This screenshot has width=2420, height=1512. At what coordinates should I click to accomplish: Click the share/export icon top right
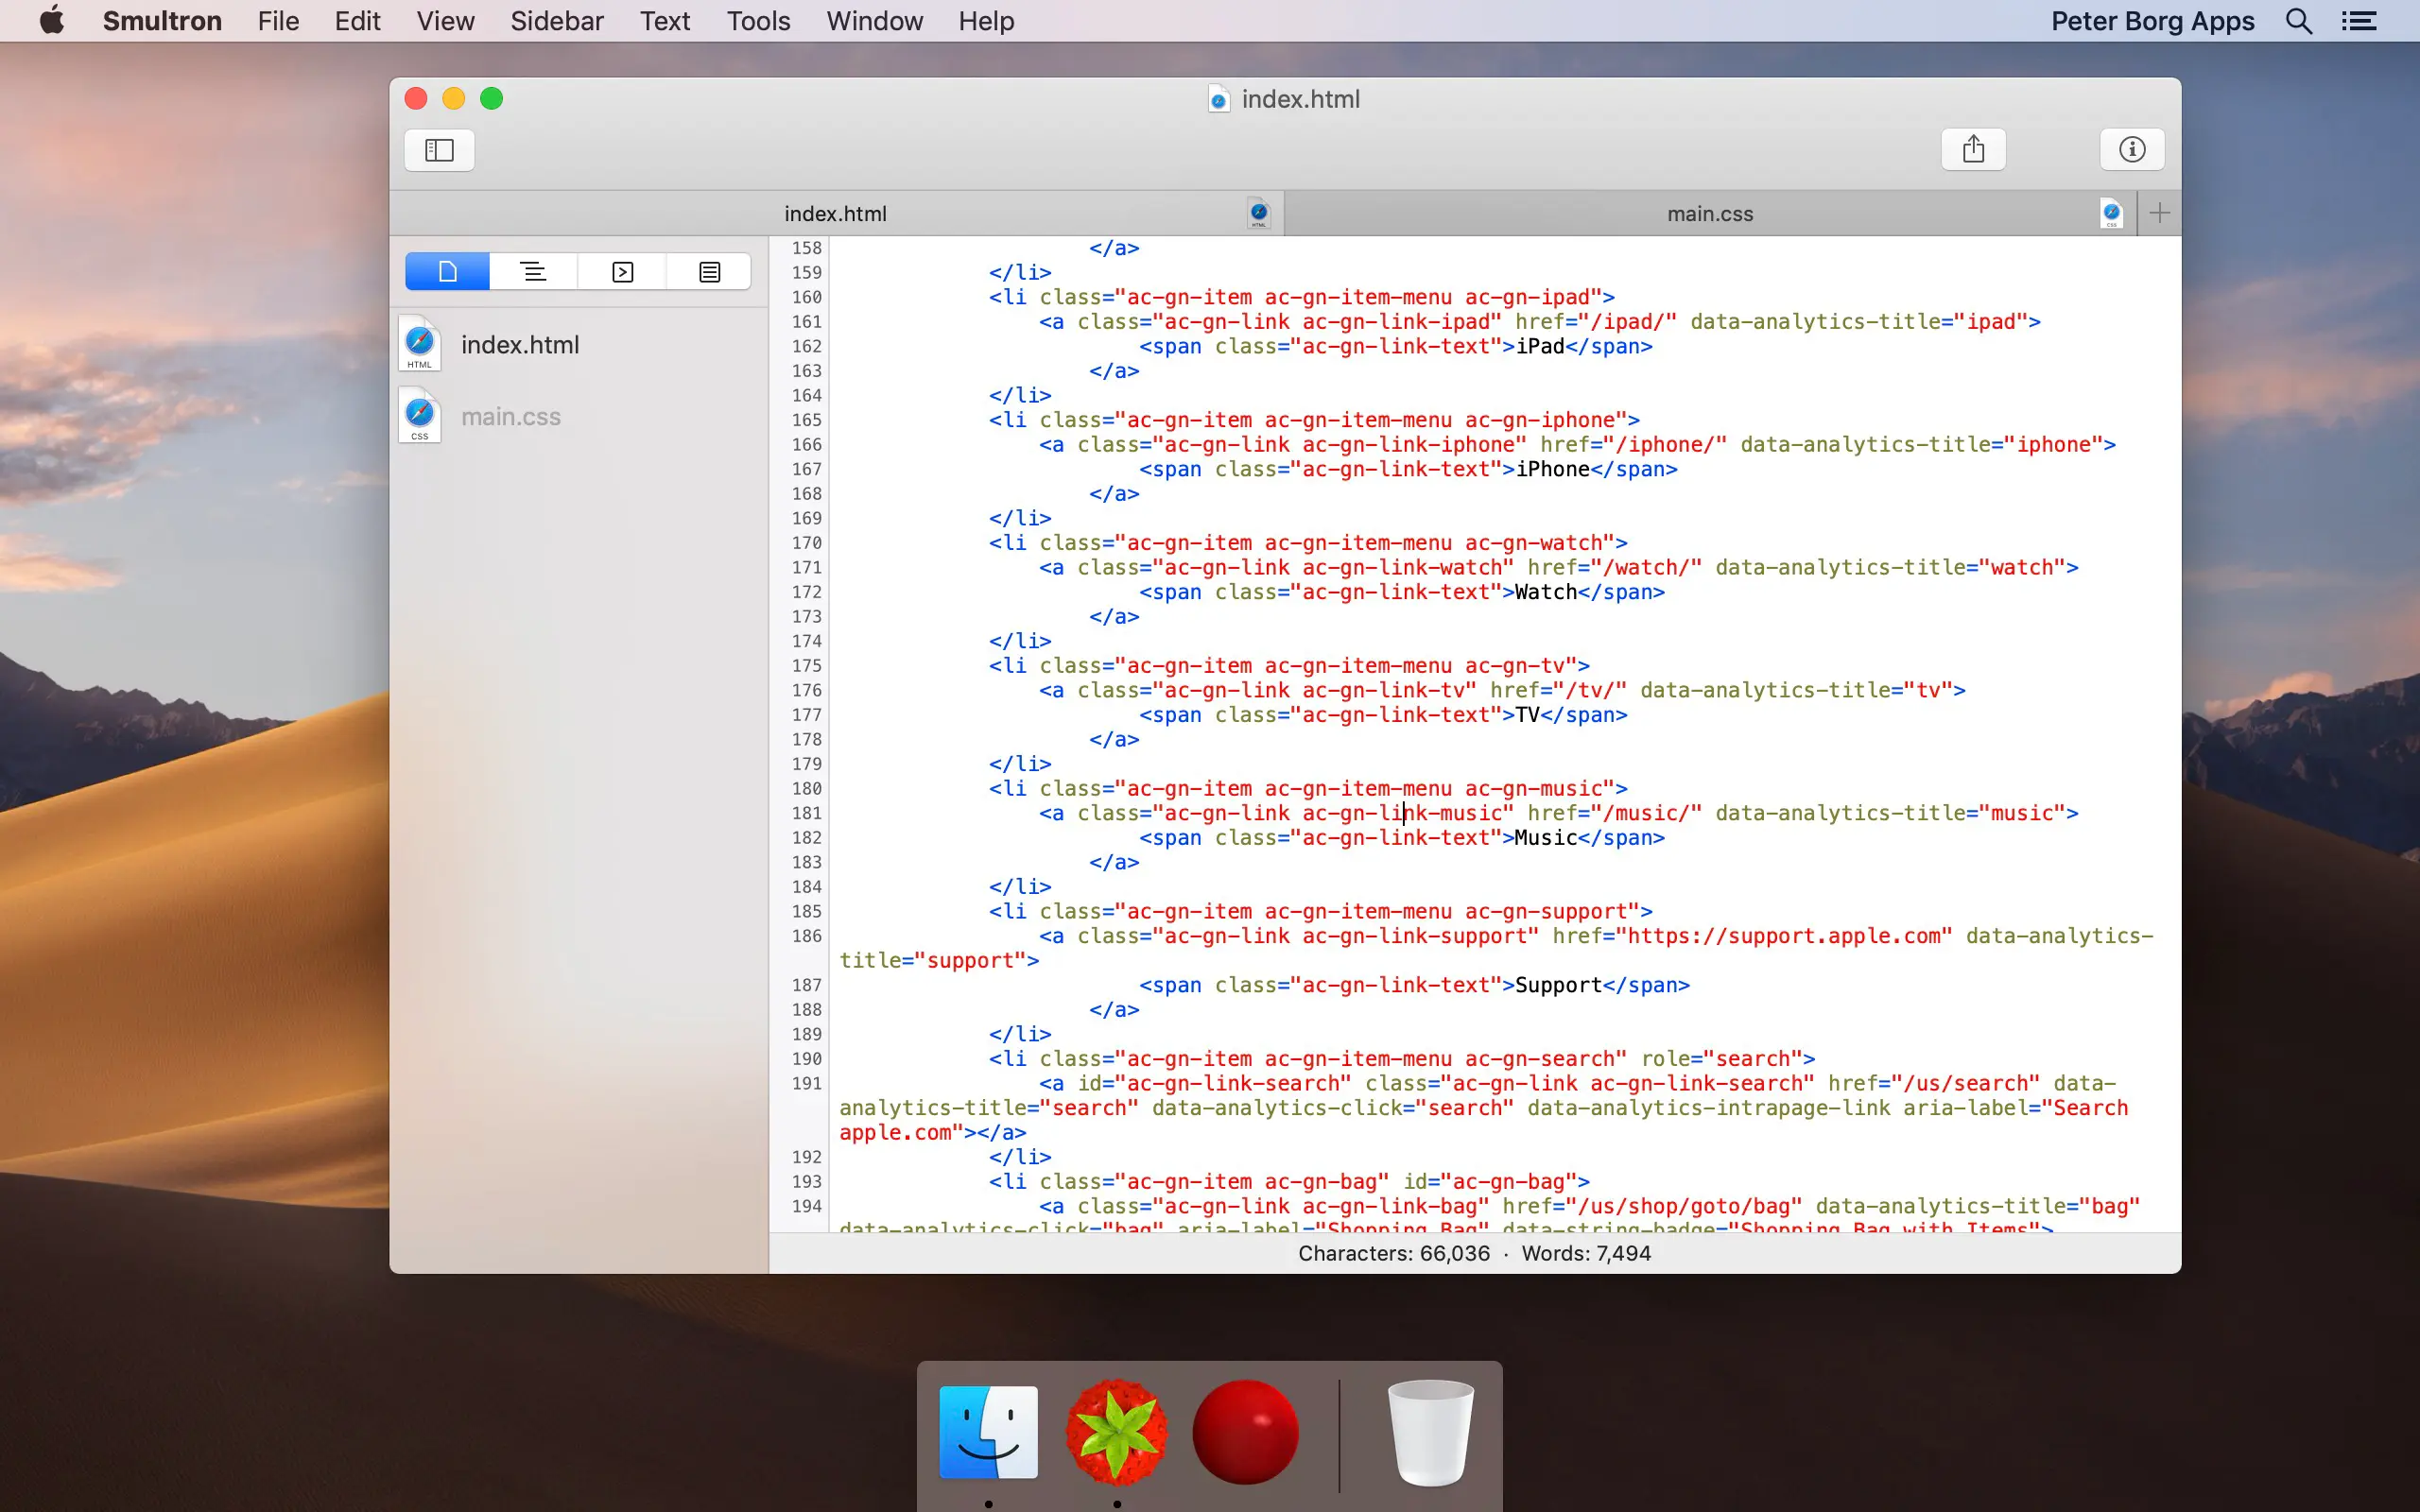tap(1974, 148)
